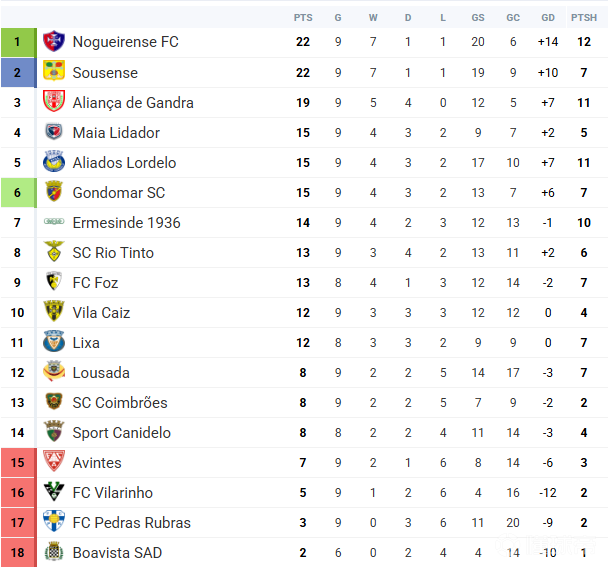Click the Boavista SAD checkered crest
Viewport: 608px width, 567px height.
pos(54,552)
